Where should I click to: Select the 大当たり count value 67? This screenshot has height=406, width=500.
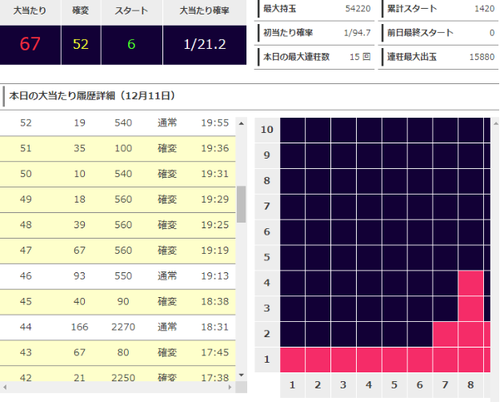(30, 44)
